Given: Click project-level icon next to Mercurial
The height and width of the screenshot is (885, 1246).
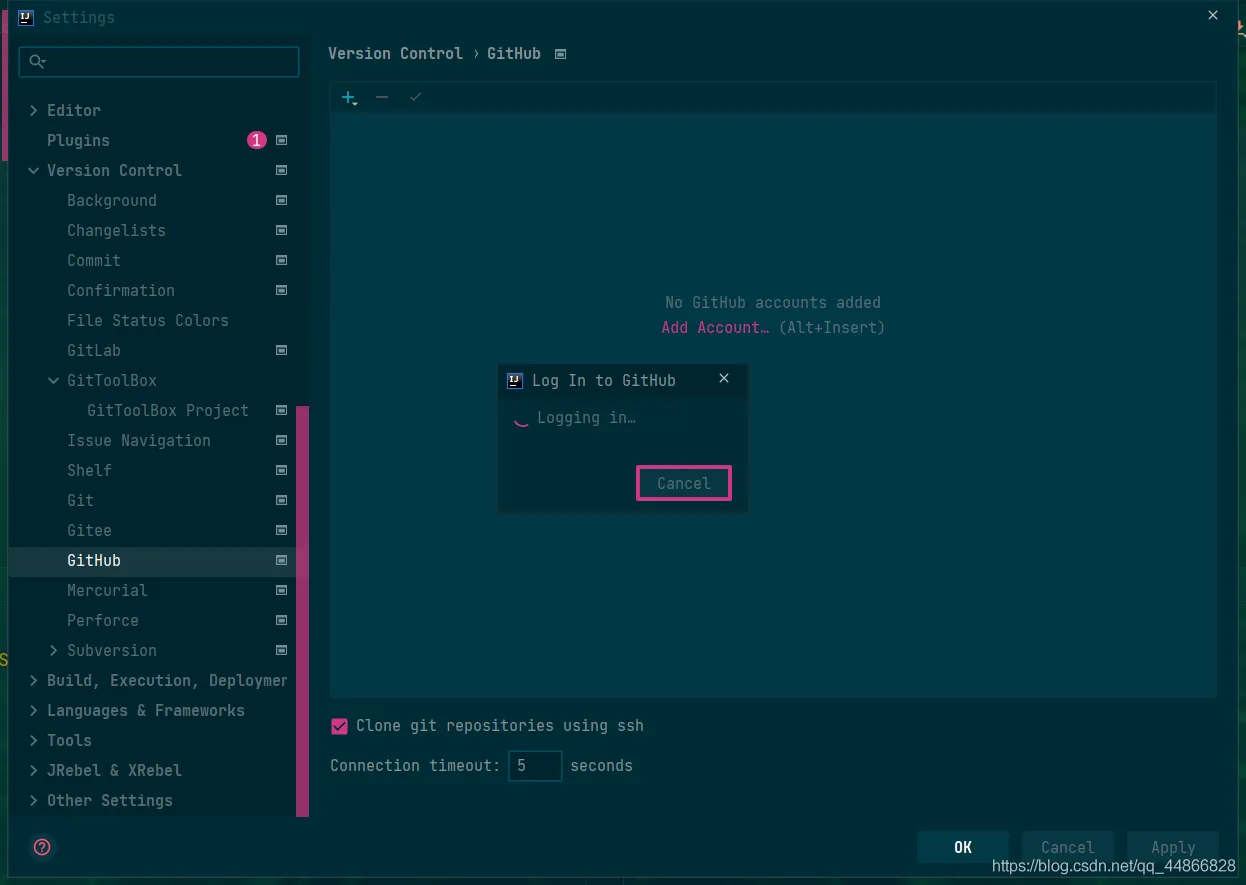Looking at the screenshot, I should [282, 591].
